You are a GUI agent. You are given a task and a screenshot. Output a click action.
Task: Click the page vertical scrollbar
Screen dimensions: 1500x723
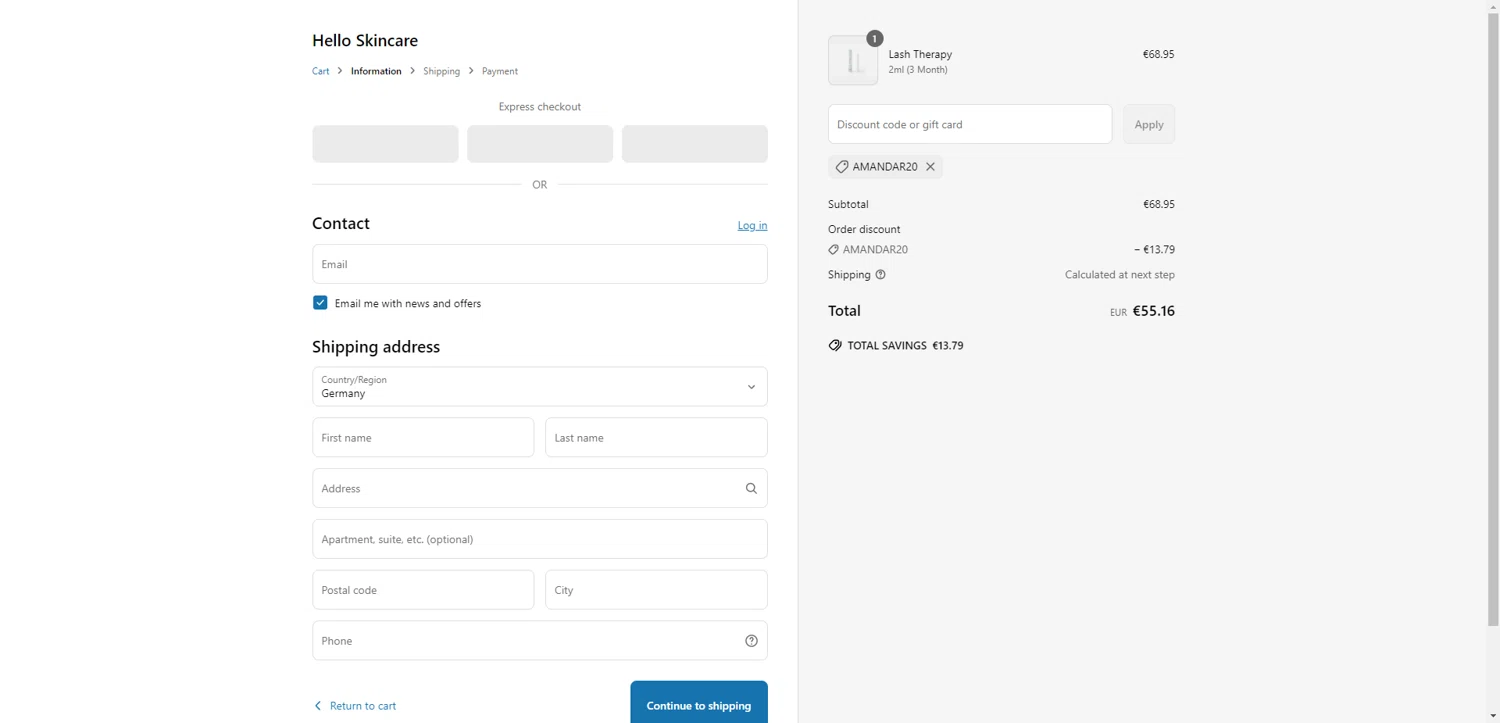click(x=1493, y=320)
